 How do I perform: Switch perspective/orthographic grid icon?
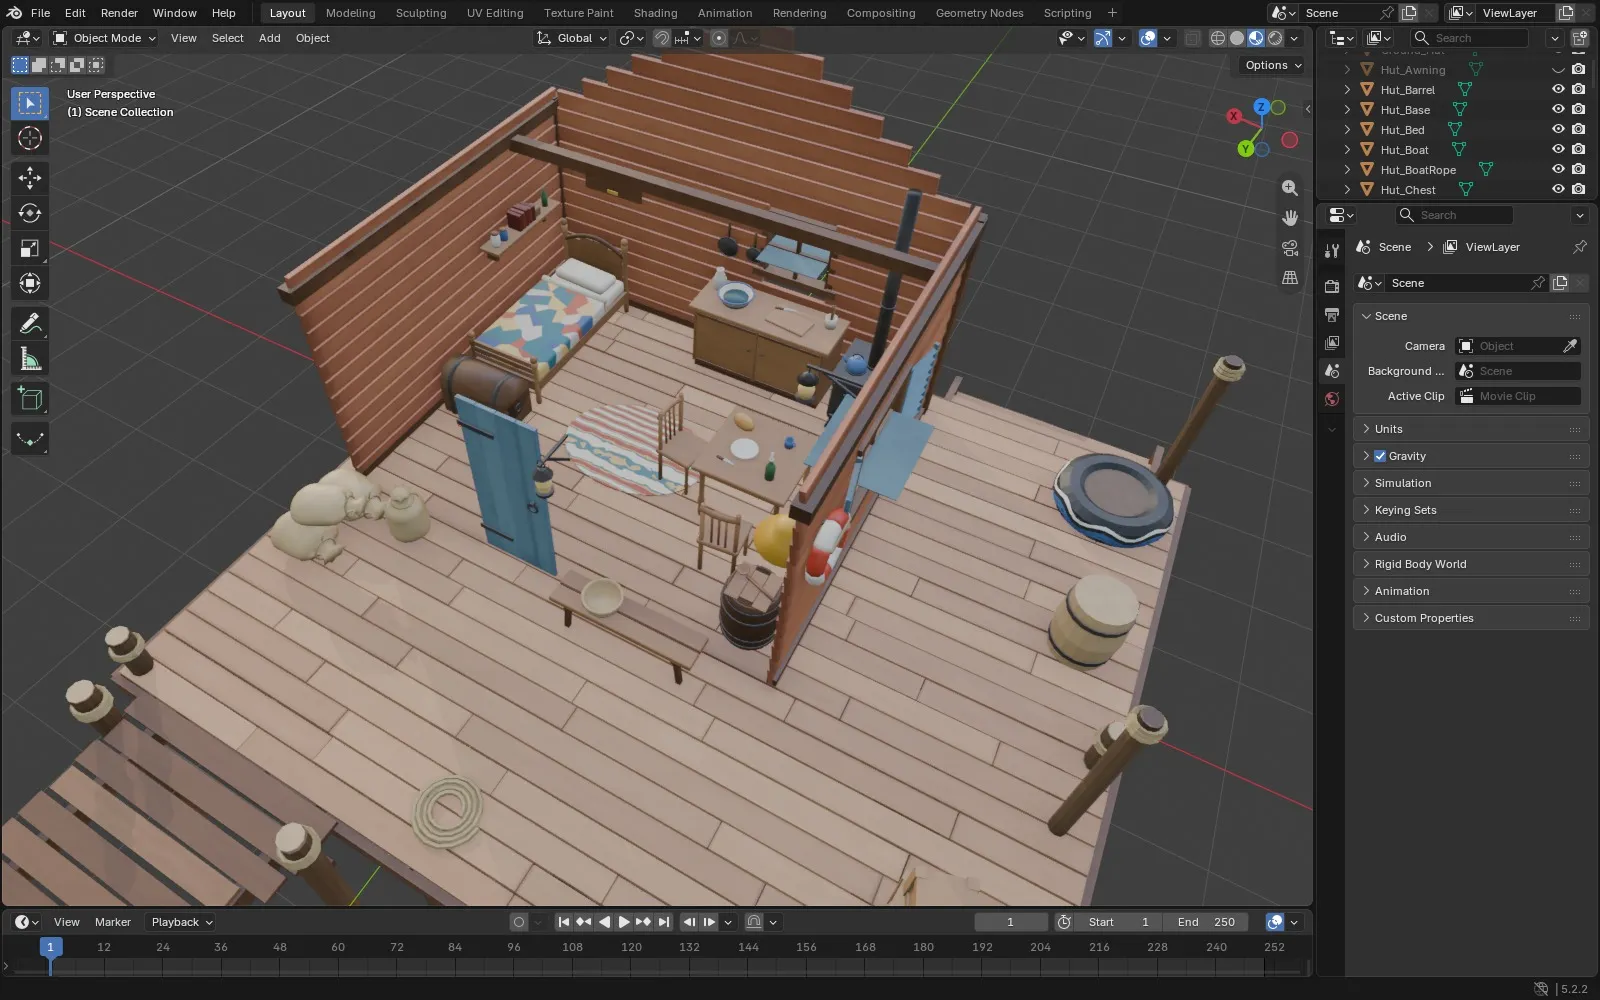(1290, 278)
